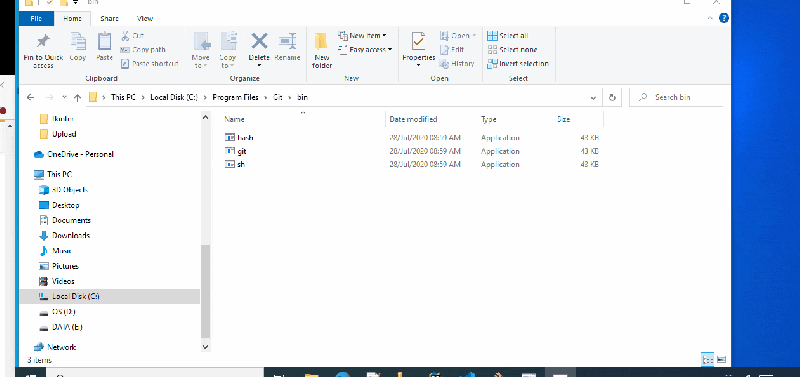Viewport: 800px width, 377px height.
Task: Go forward with the Forward arrow
Action: tap(49, 97)
